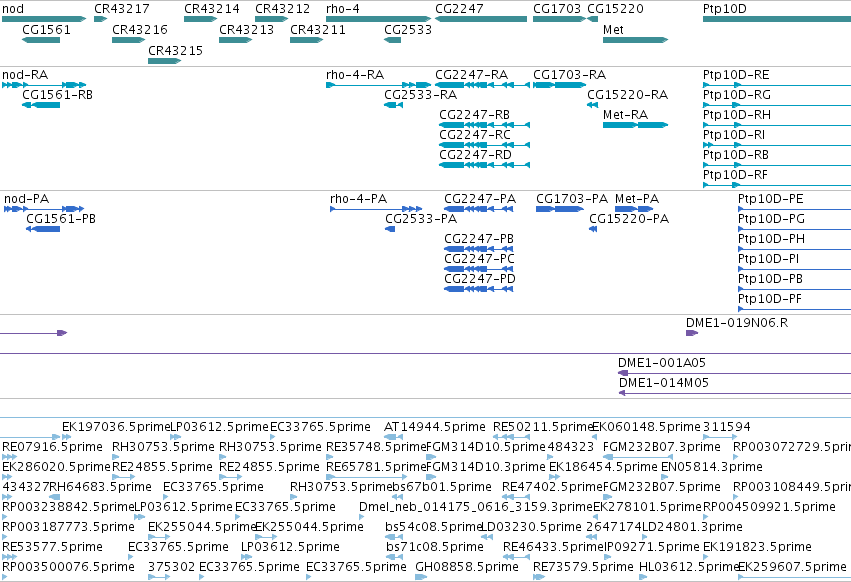
Task: Select transcript CG2247-RD
Action: pos(484,165)
